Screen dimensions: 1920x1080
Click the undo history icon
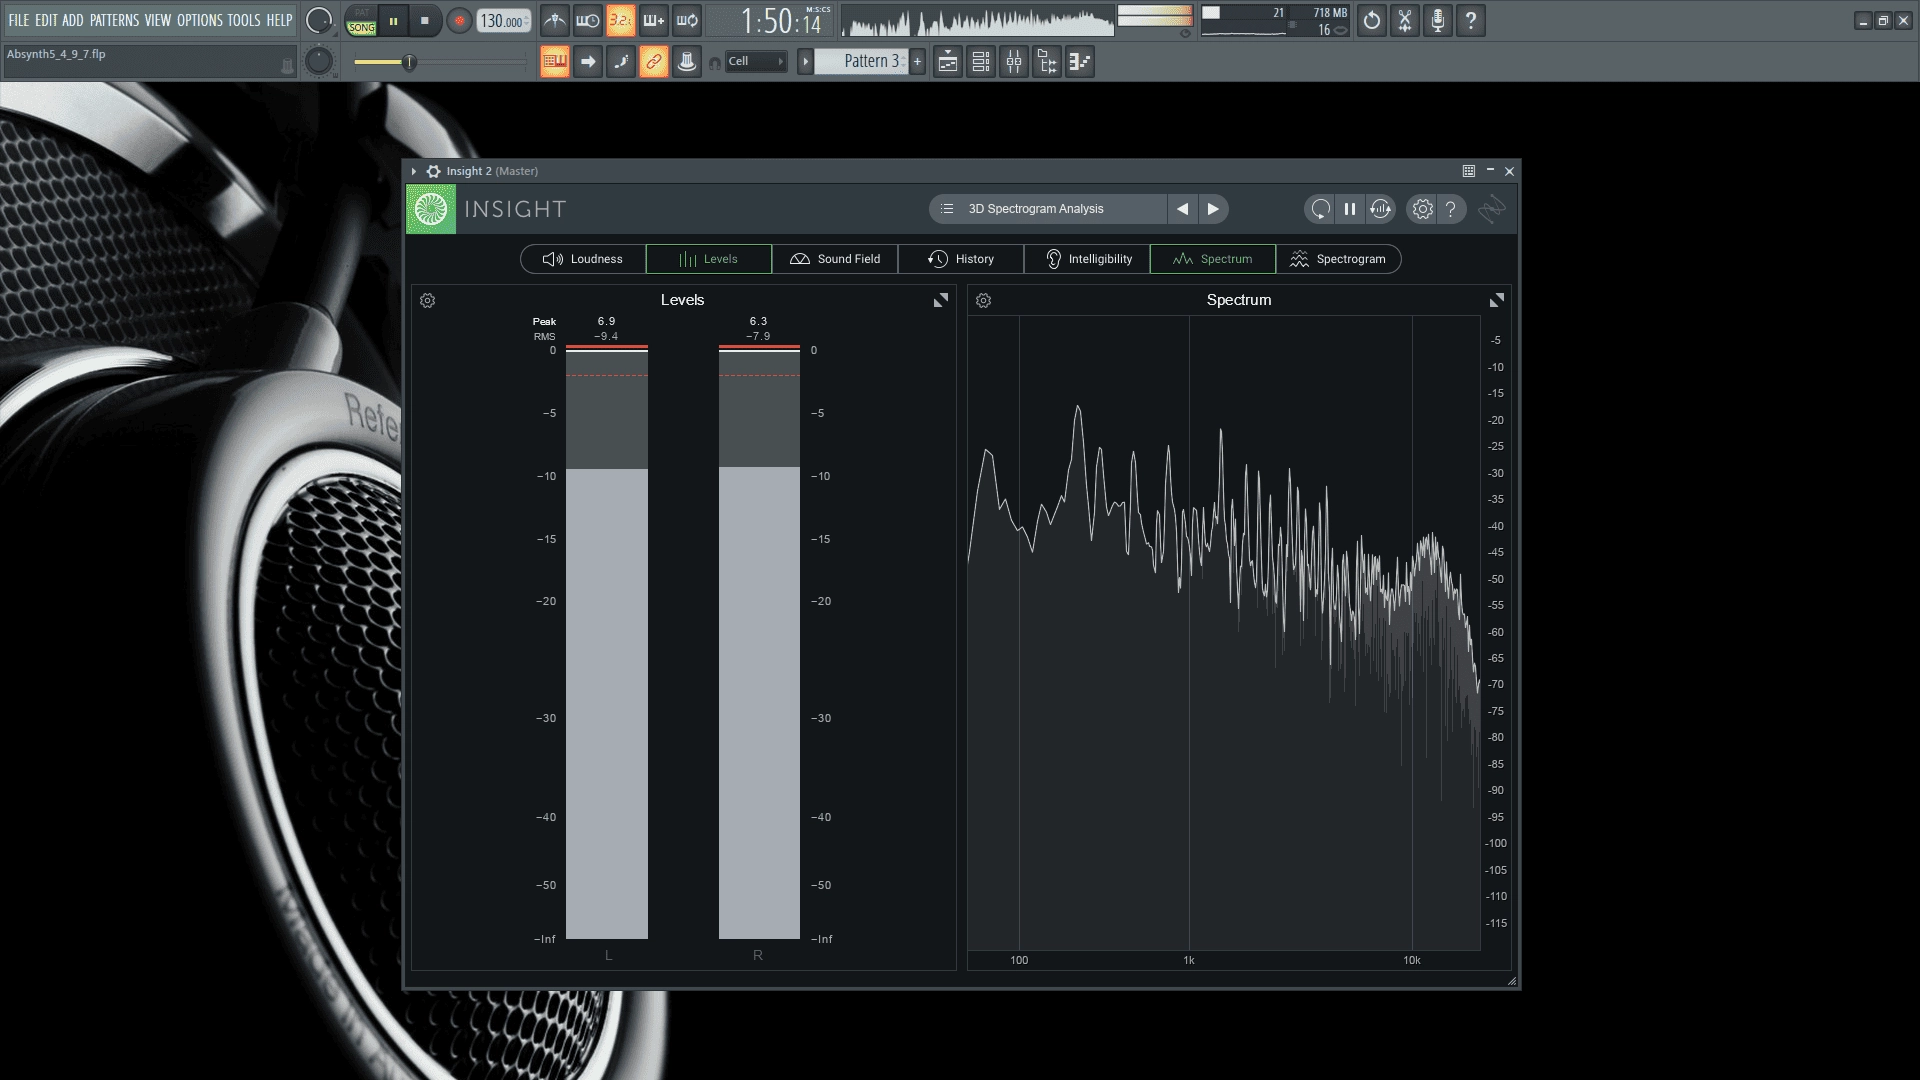1372,20
